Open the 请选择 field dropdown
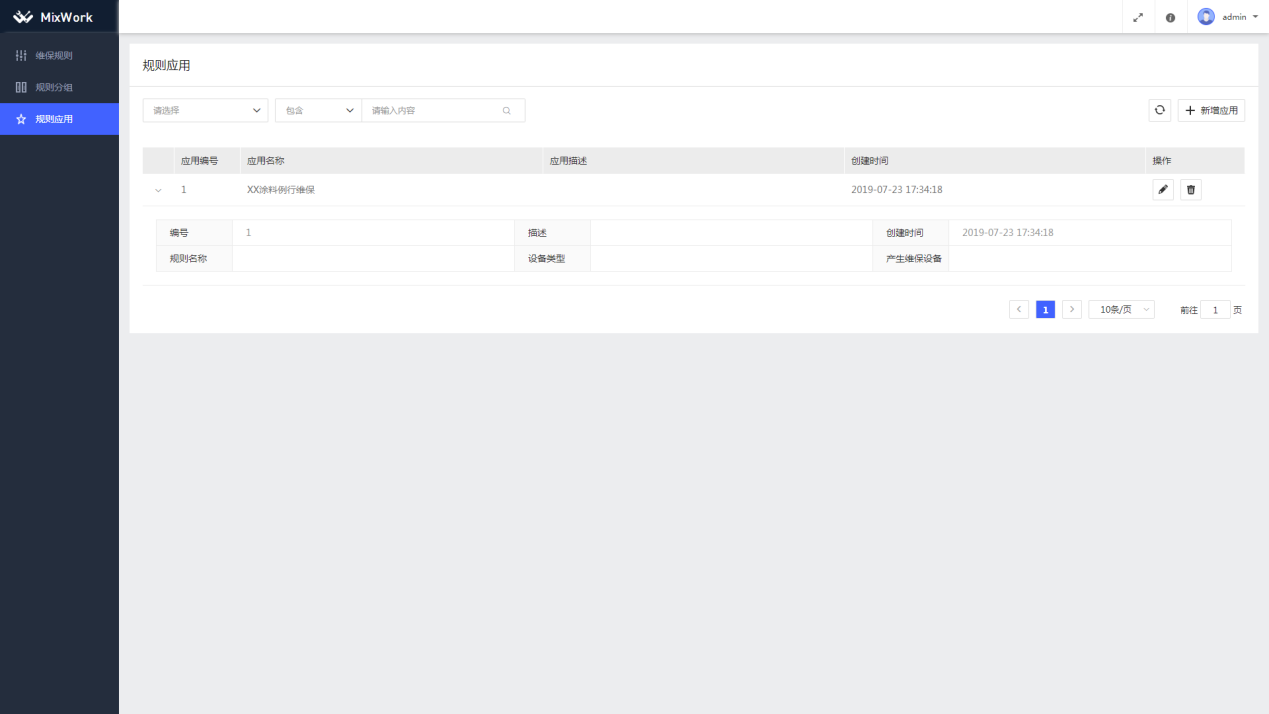This screenshot has width=1269, height=714. pyautogui.click(x=205, y=110)
